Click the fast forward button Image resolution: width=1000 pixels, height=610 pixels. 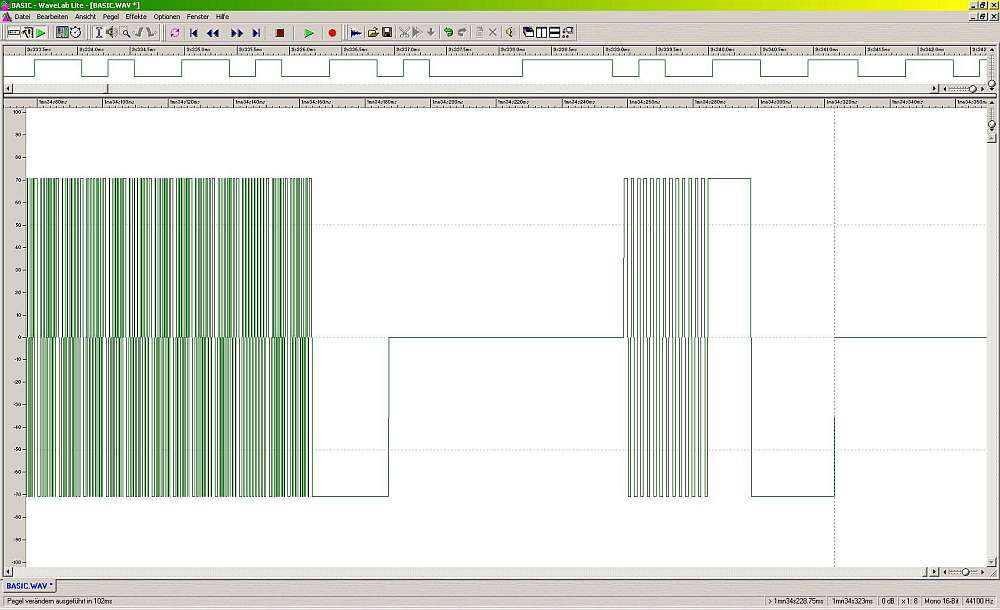click(237, 33)
